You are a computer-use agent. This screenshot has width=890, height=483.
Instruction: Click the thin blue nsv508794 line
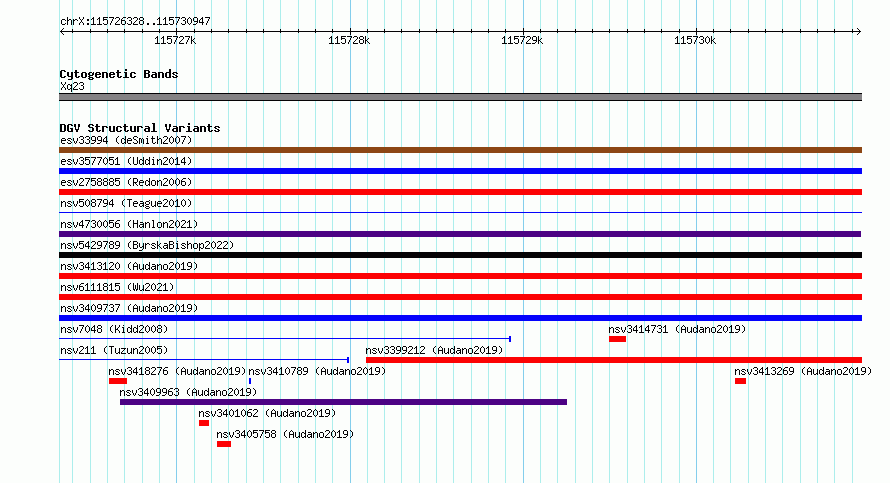tap(460, 212)
